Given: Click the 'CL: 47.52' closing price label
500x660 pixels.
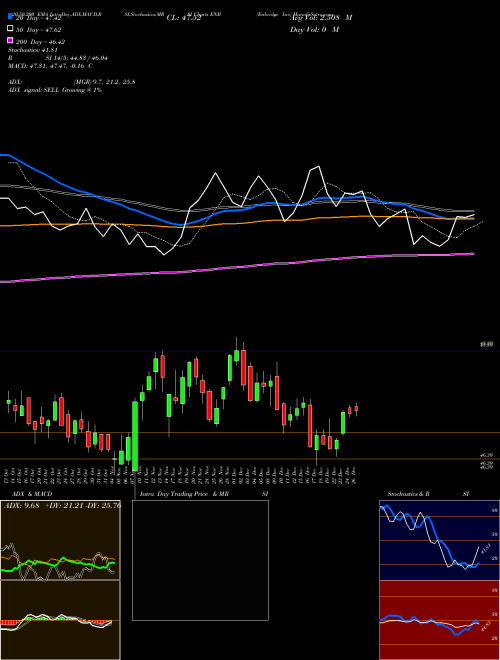Looking at the screenshot, I should (184, 18).
